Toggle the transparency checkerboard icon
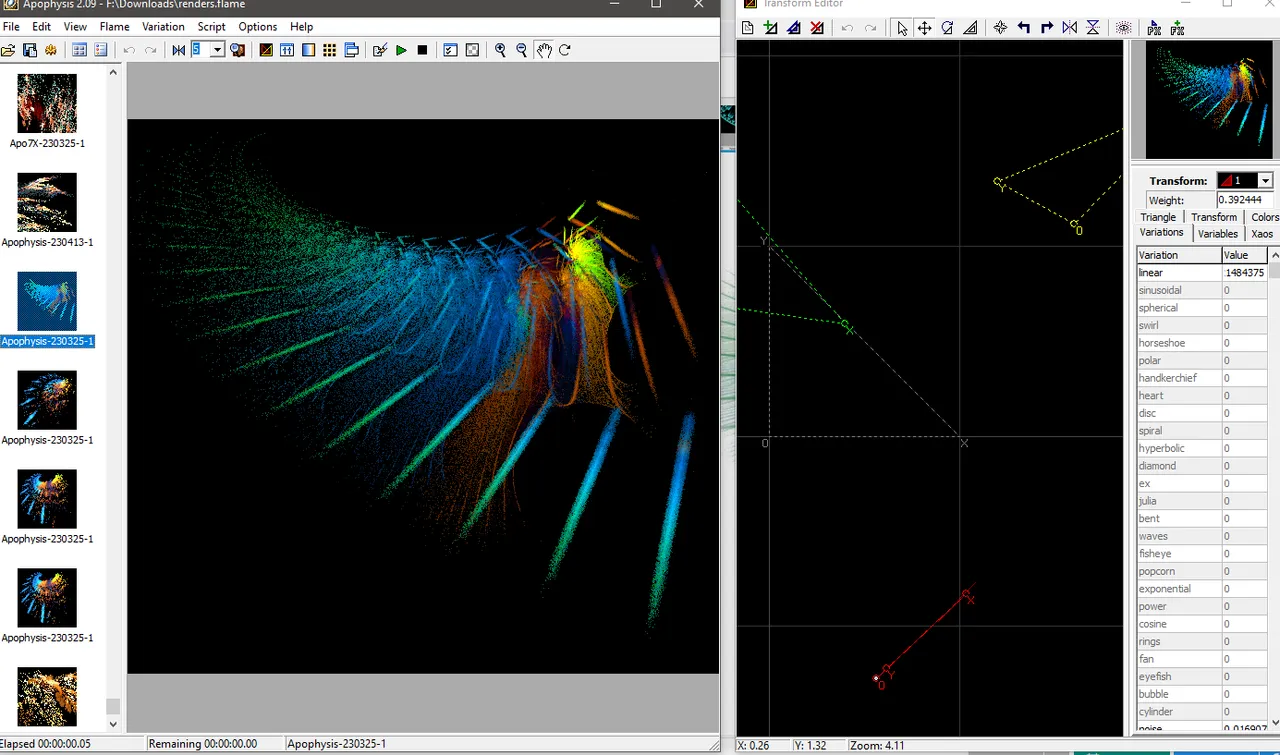The height and width of the screenshot is (755, 1280). point(472,50)
